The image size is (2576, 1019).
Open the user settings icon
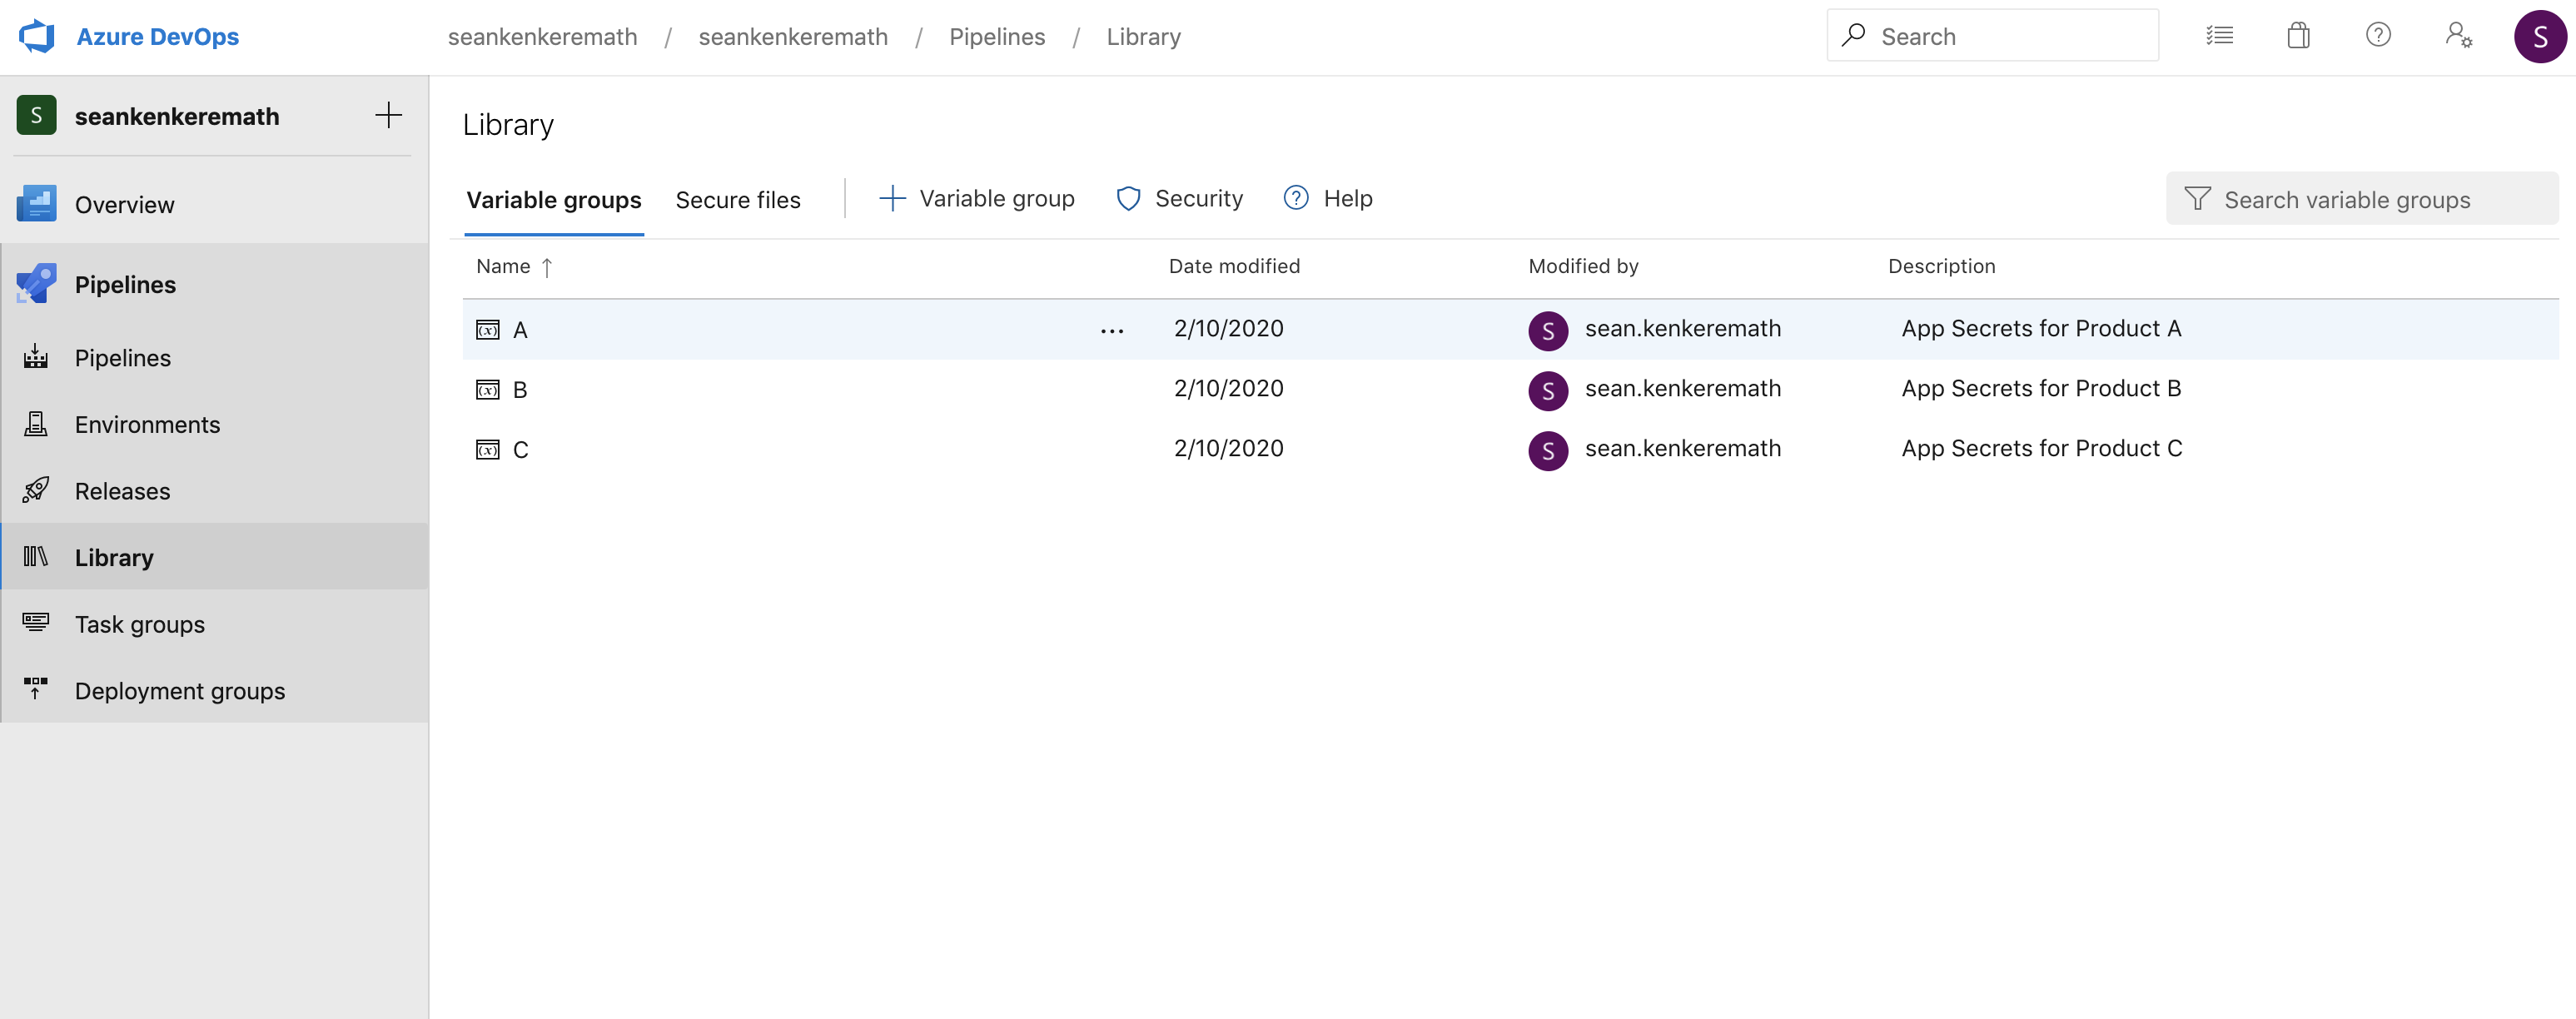2458,36
